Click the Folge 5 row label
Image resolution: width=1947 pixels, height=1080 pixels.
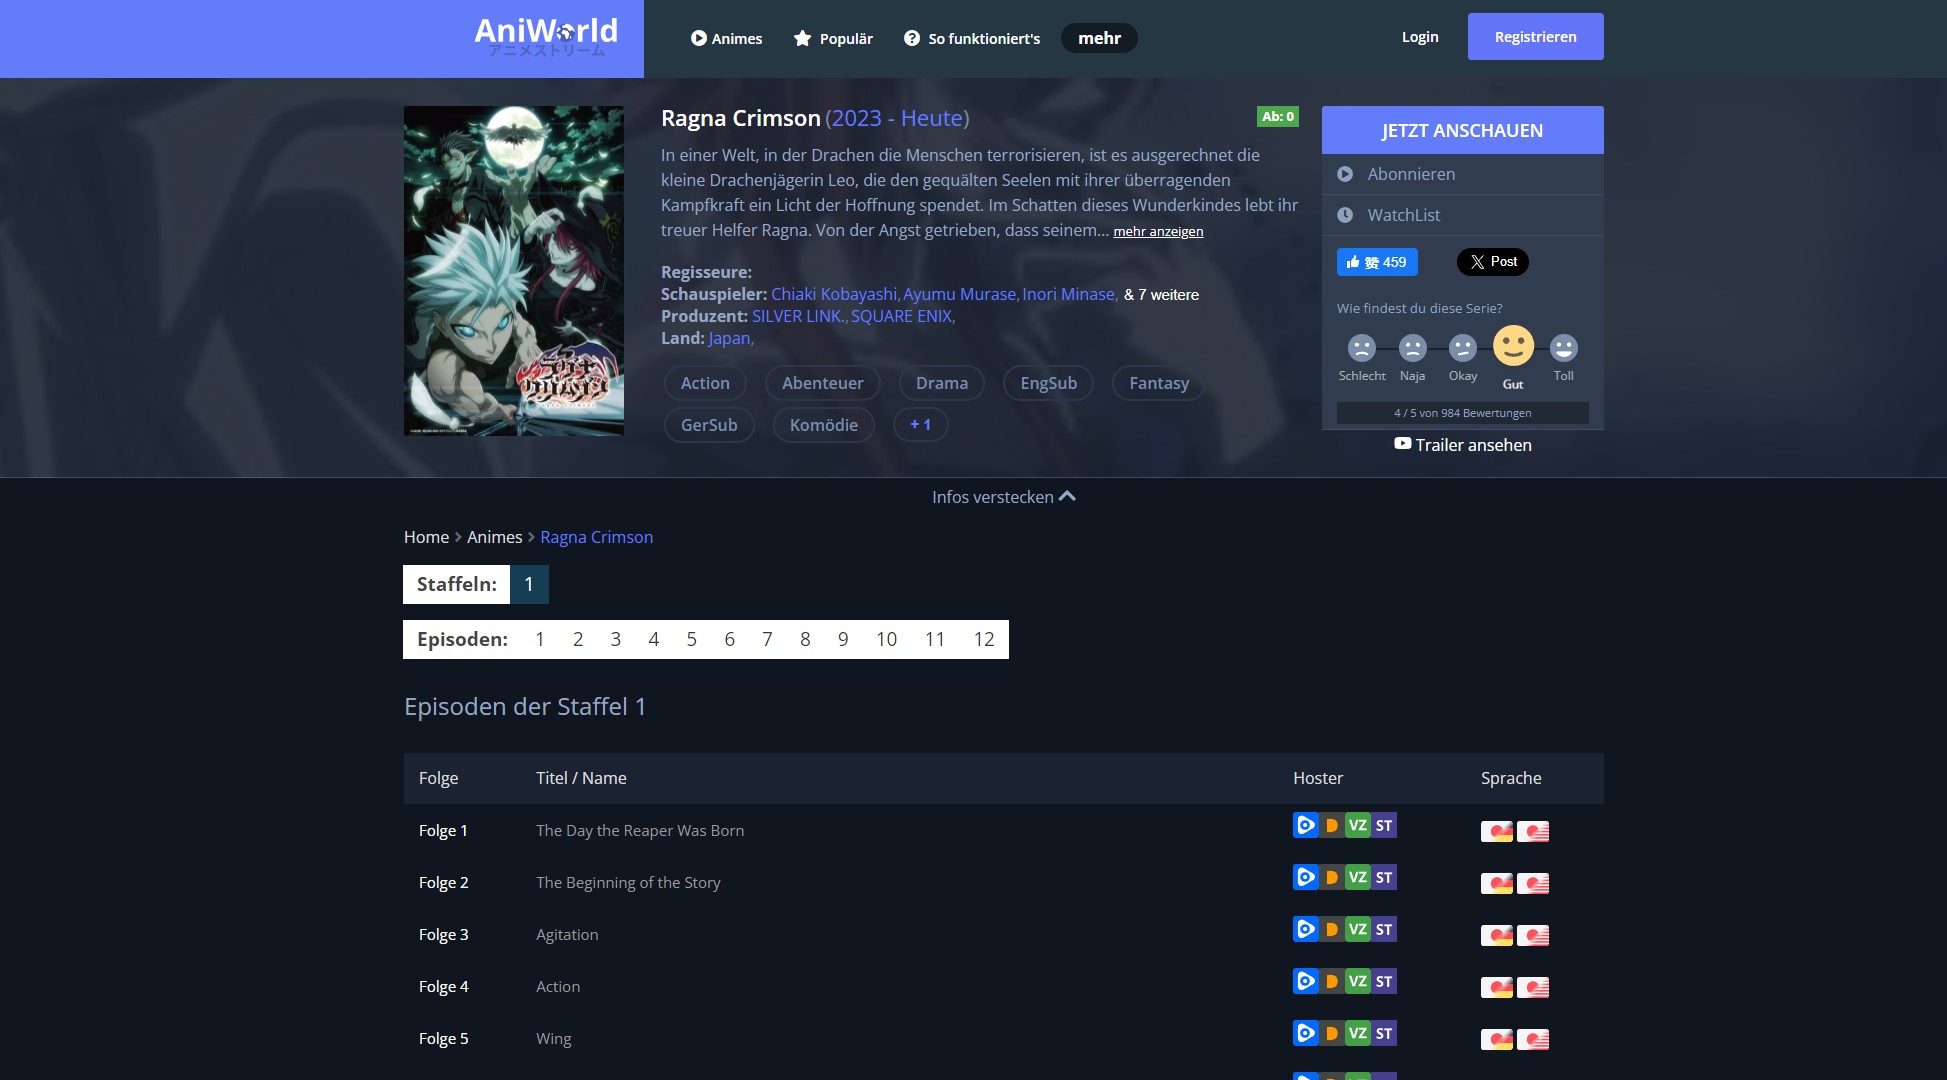(x=444, y=1039)
